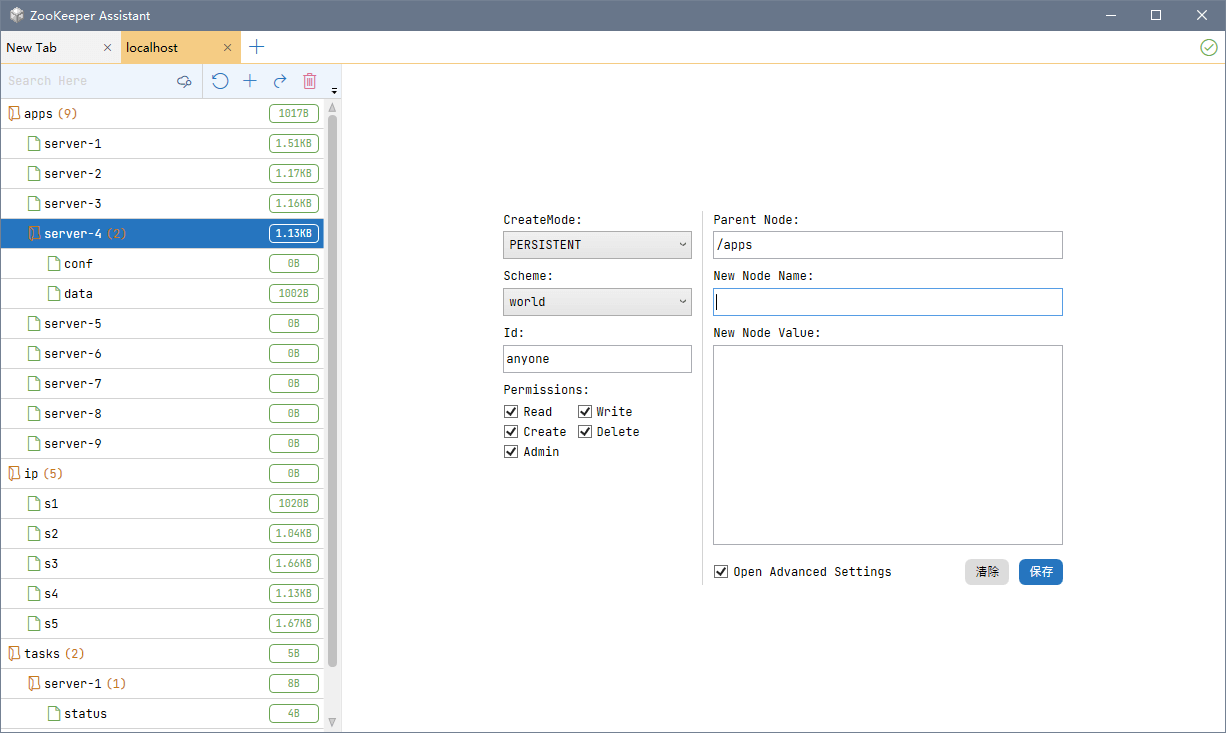The image size is (1226, 733).
Task: Click the cloud search icon
Action: [184, 81]
